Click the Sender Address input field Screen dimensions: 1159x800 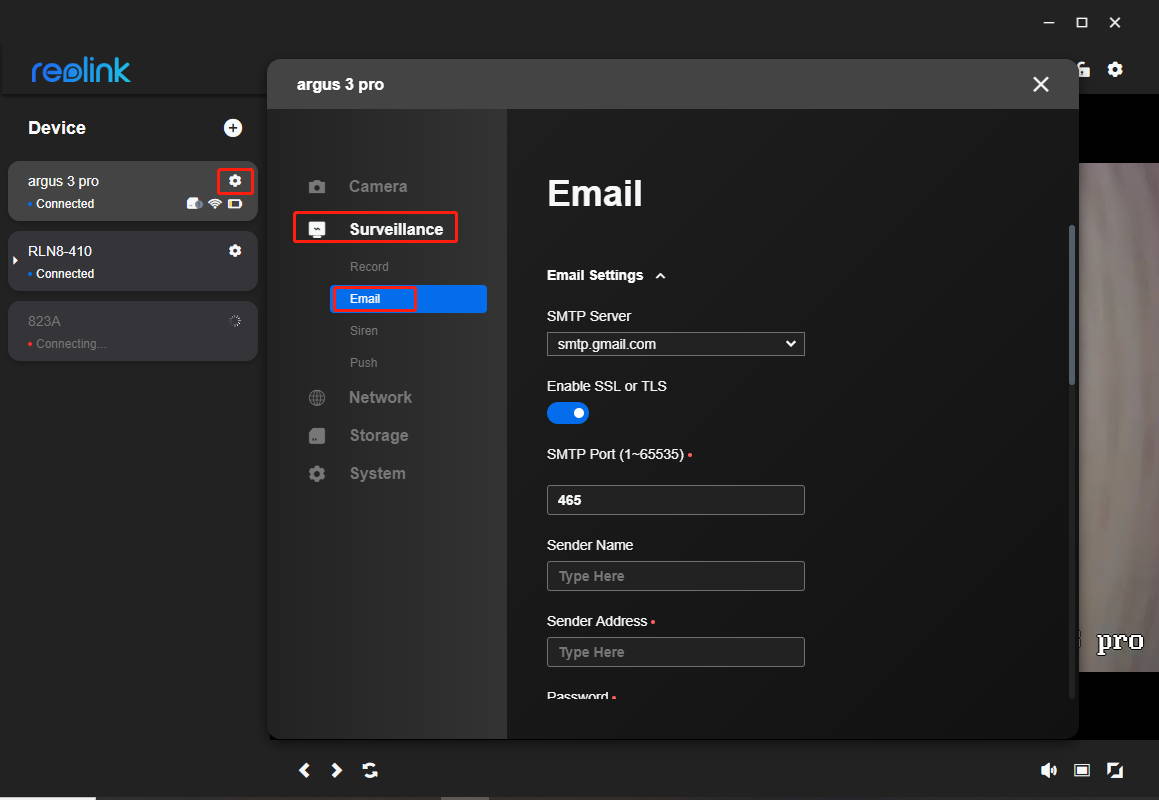coord(676,652)
